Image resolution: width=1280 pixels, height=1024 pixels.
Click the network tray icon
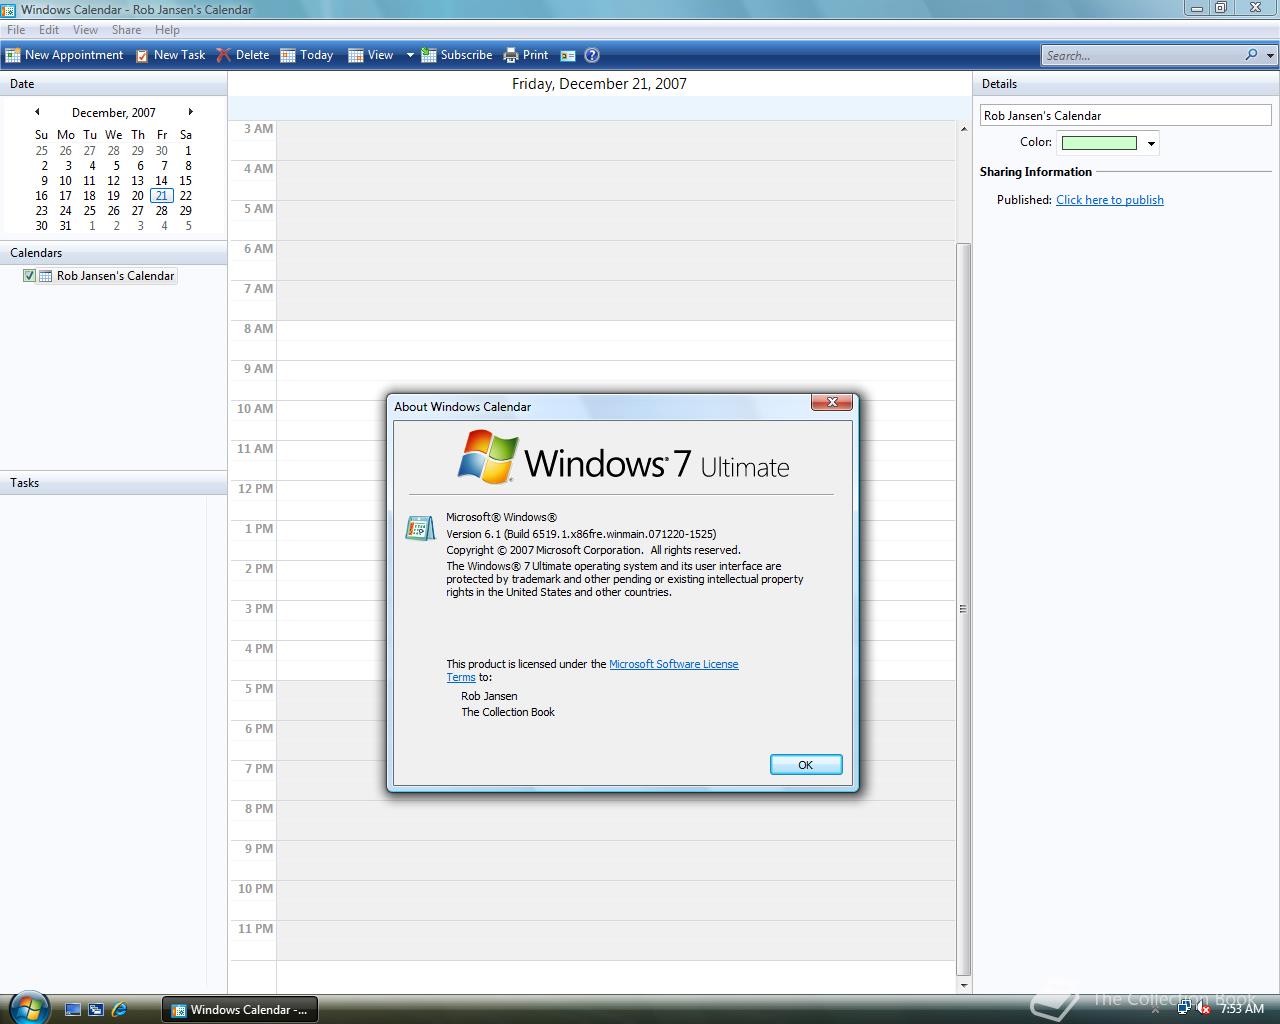(x=1183, y=1009)
